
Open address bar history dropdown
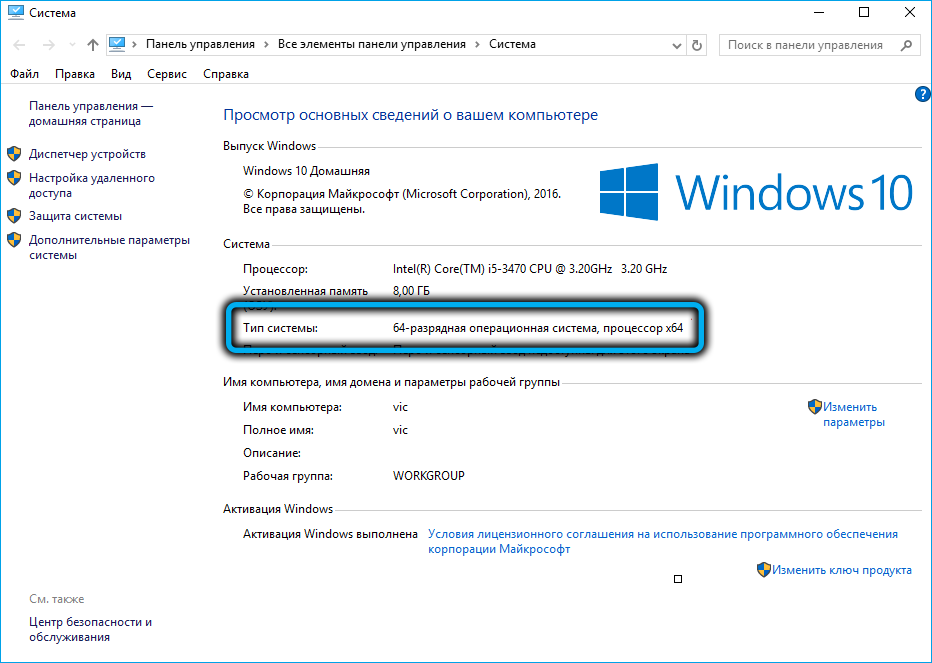[x=676, y=46]
